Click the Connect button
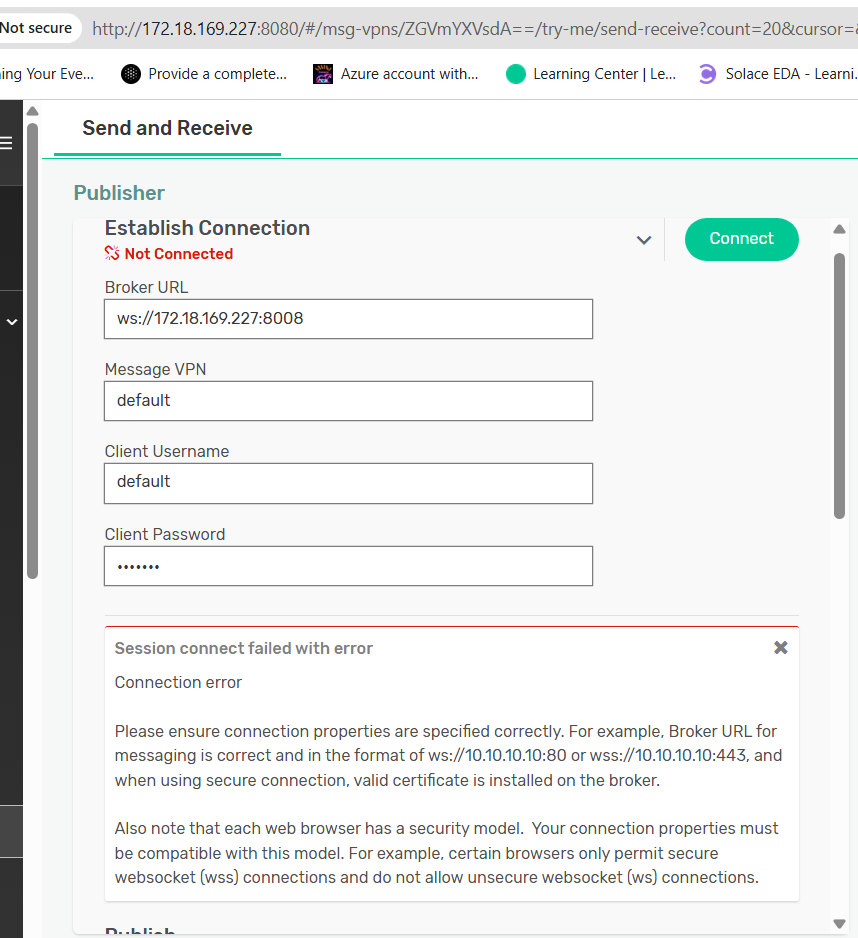 (x=741, y=239)
